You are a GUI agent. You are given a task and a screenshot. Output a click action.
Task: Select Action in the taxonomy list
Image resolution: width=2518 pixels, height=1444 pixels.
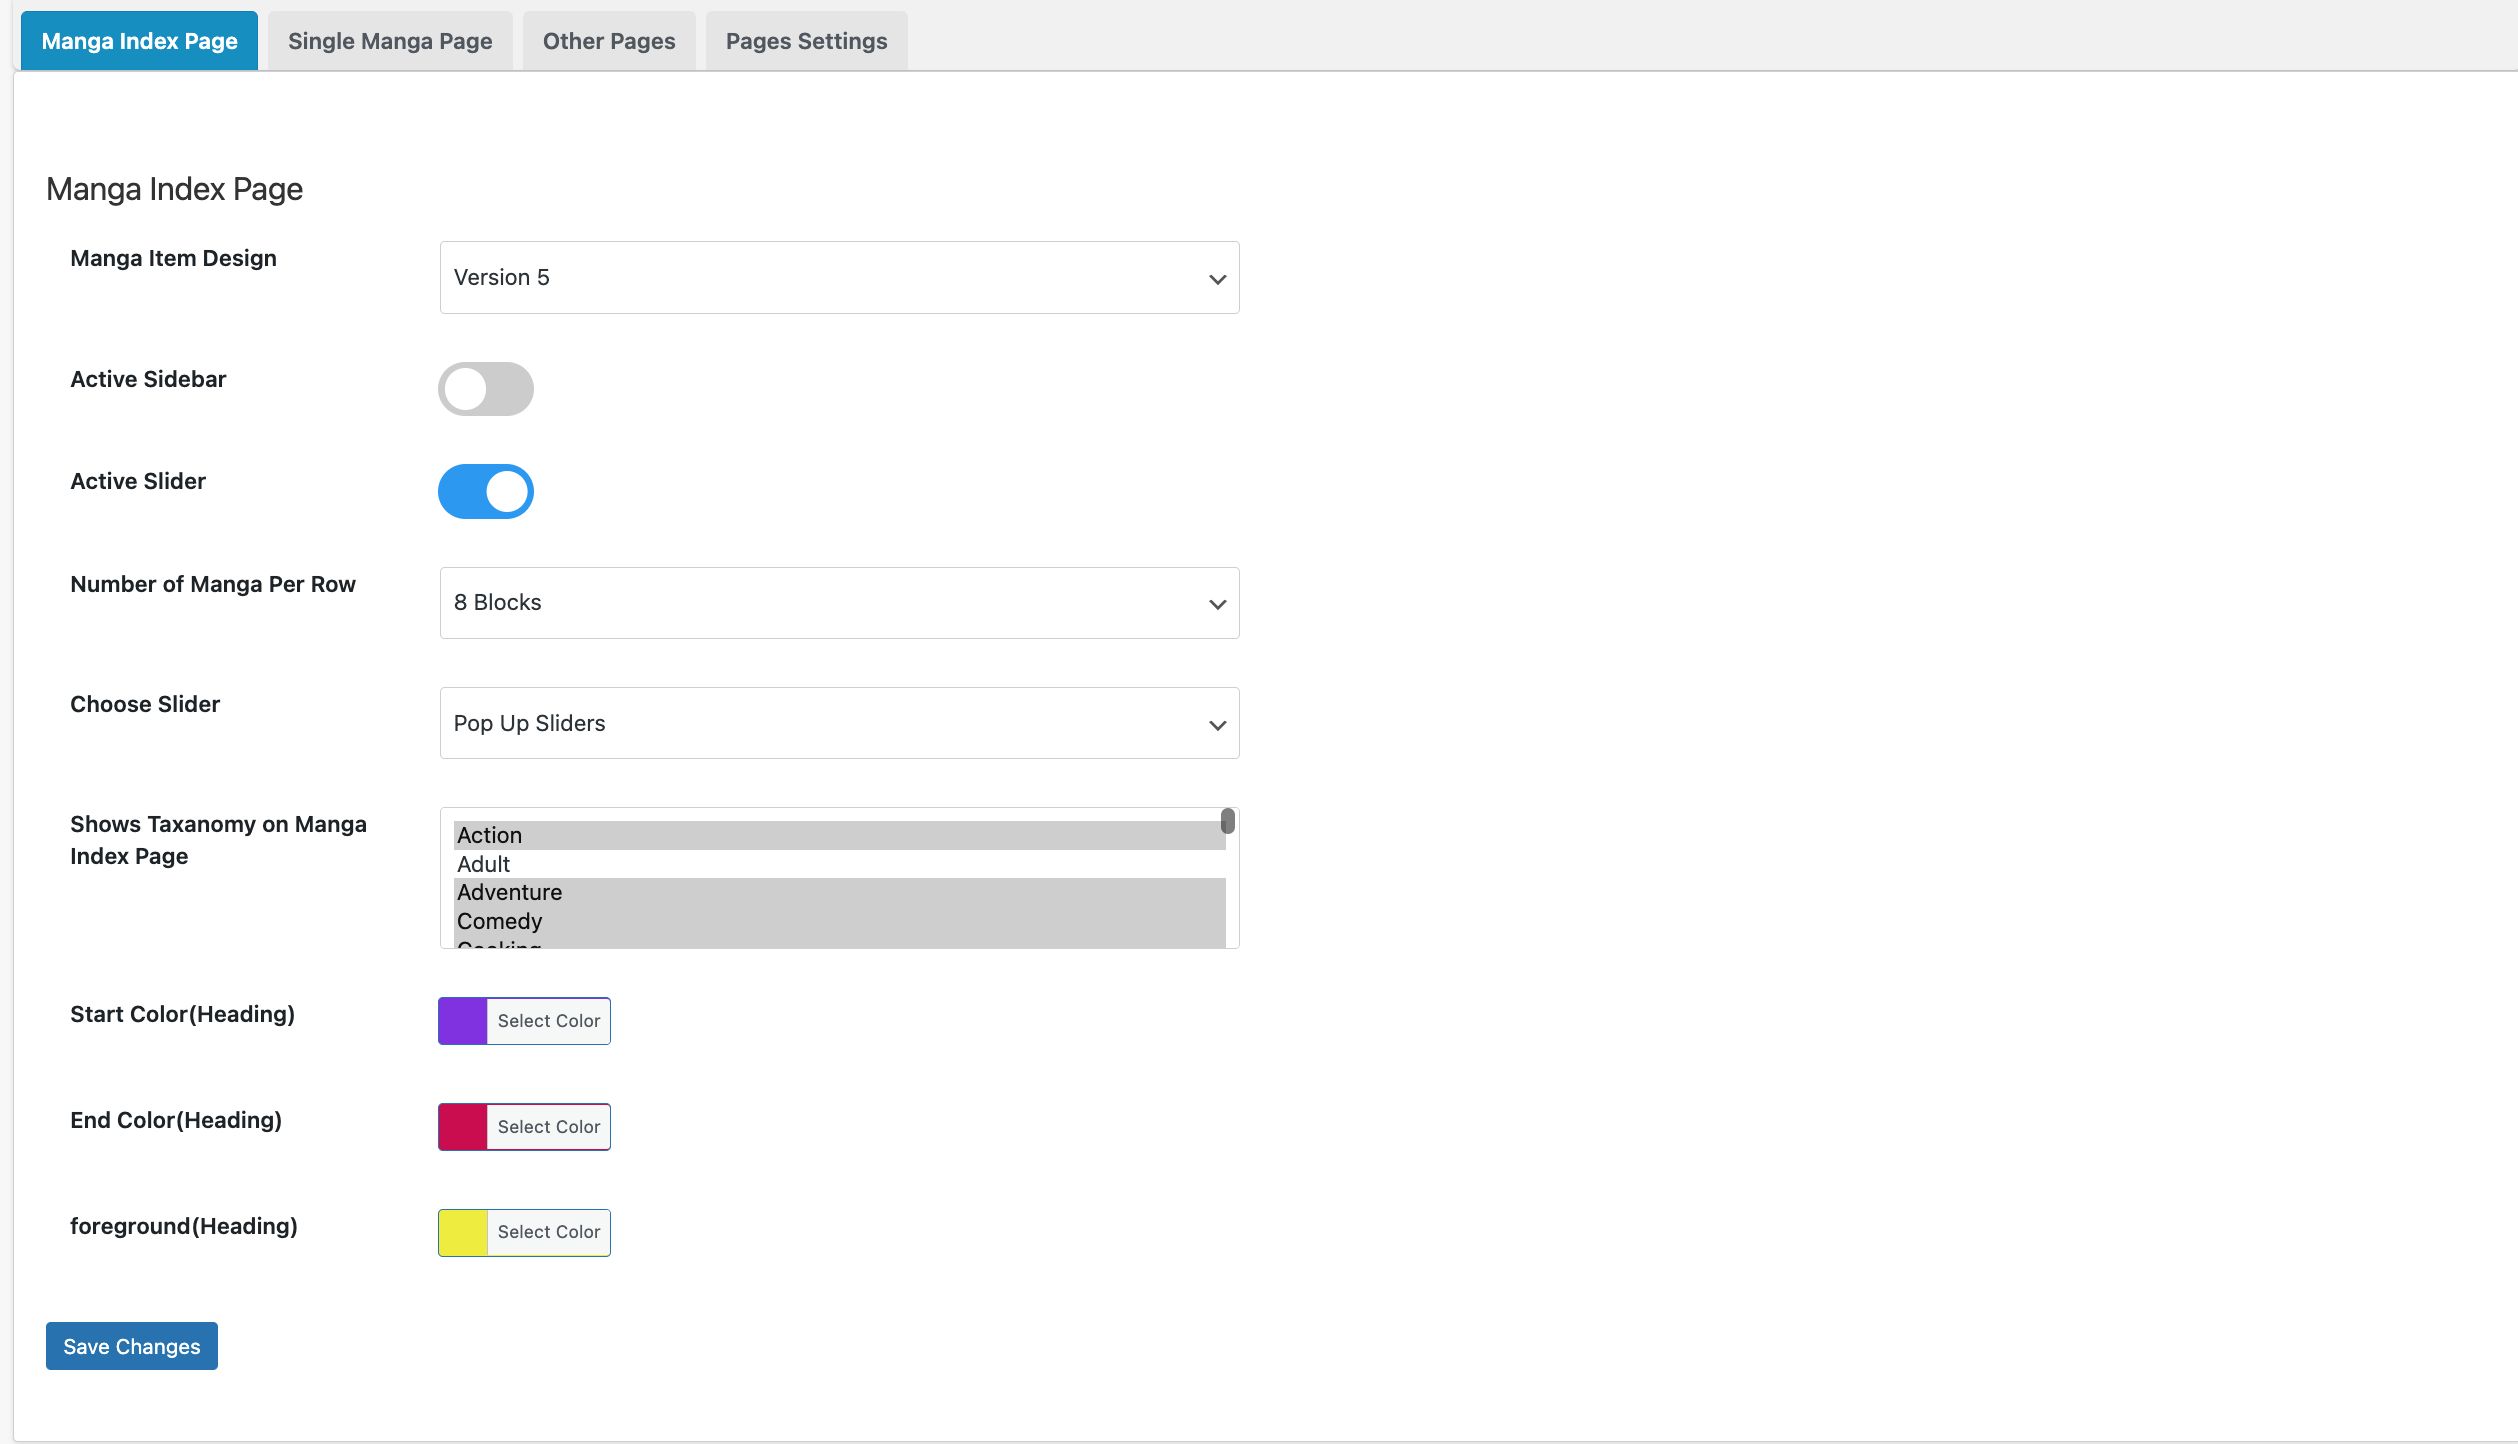coord(490,835)
